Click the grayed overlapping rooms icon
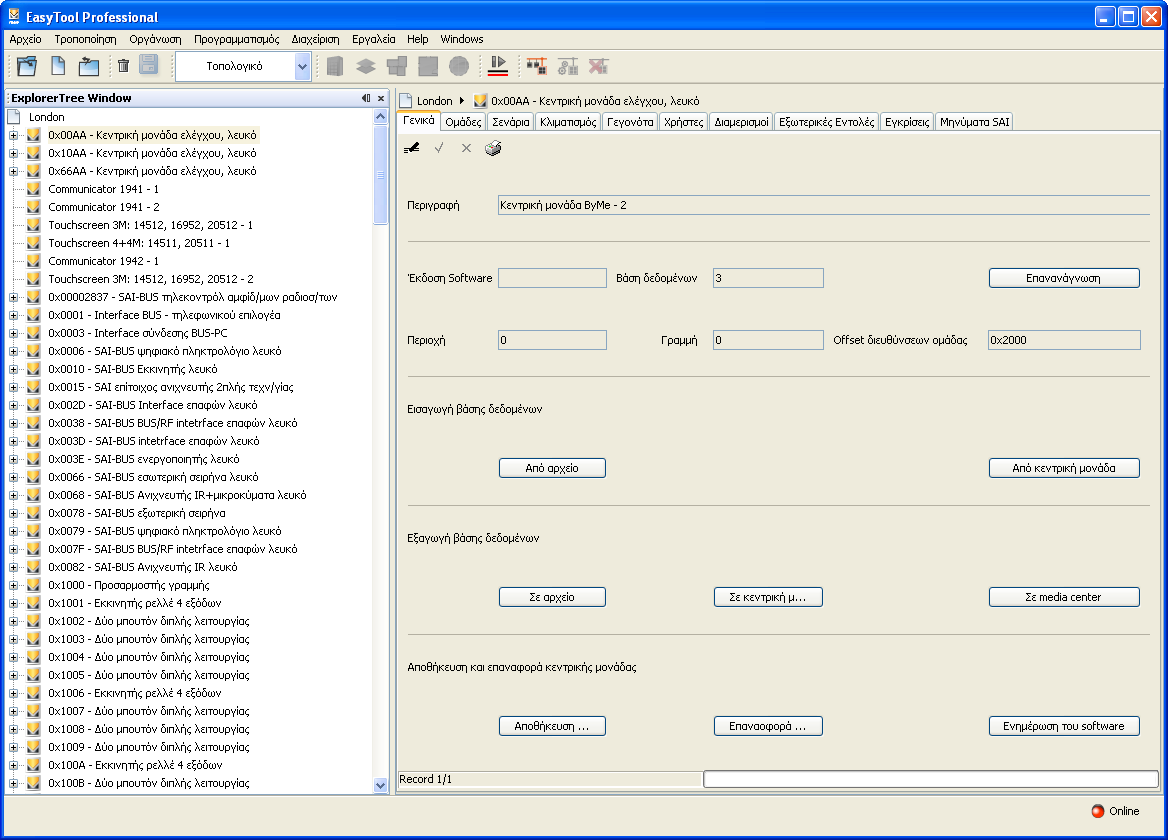This screenshot has height=840, width=1168. 397,66
